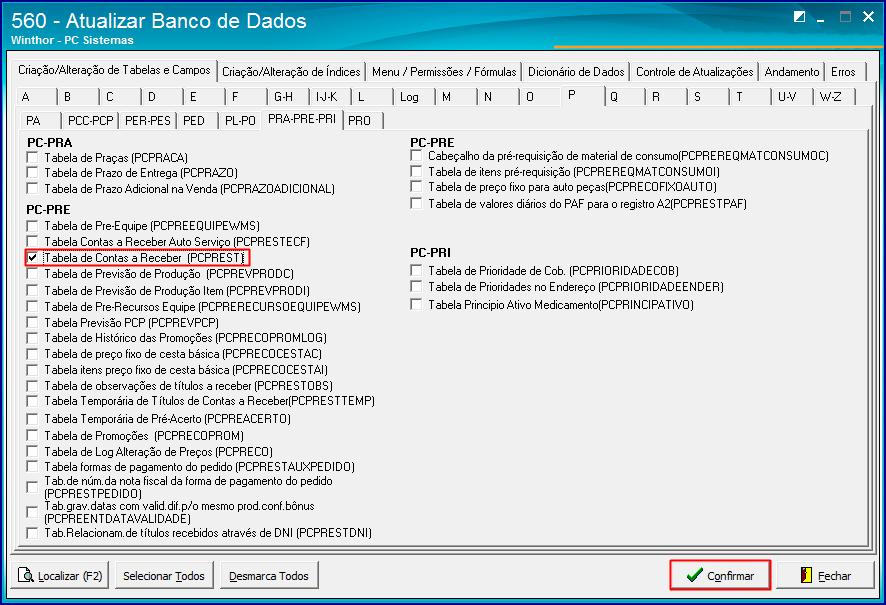Open the "Erros" tab
This screenshot has height=605, width=886.
[x=843, y=71]
